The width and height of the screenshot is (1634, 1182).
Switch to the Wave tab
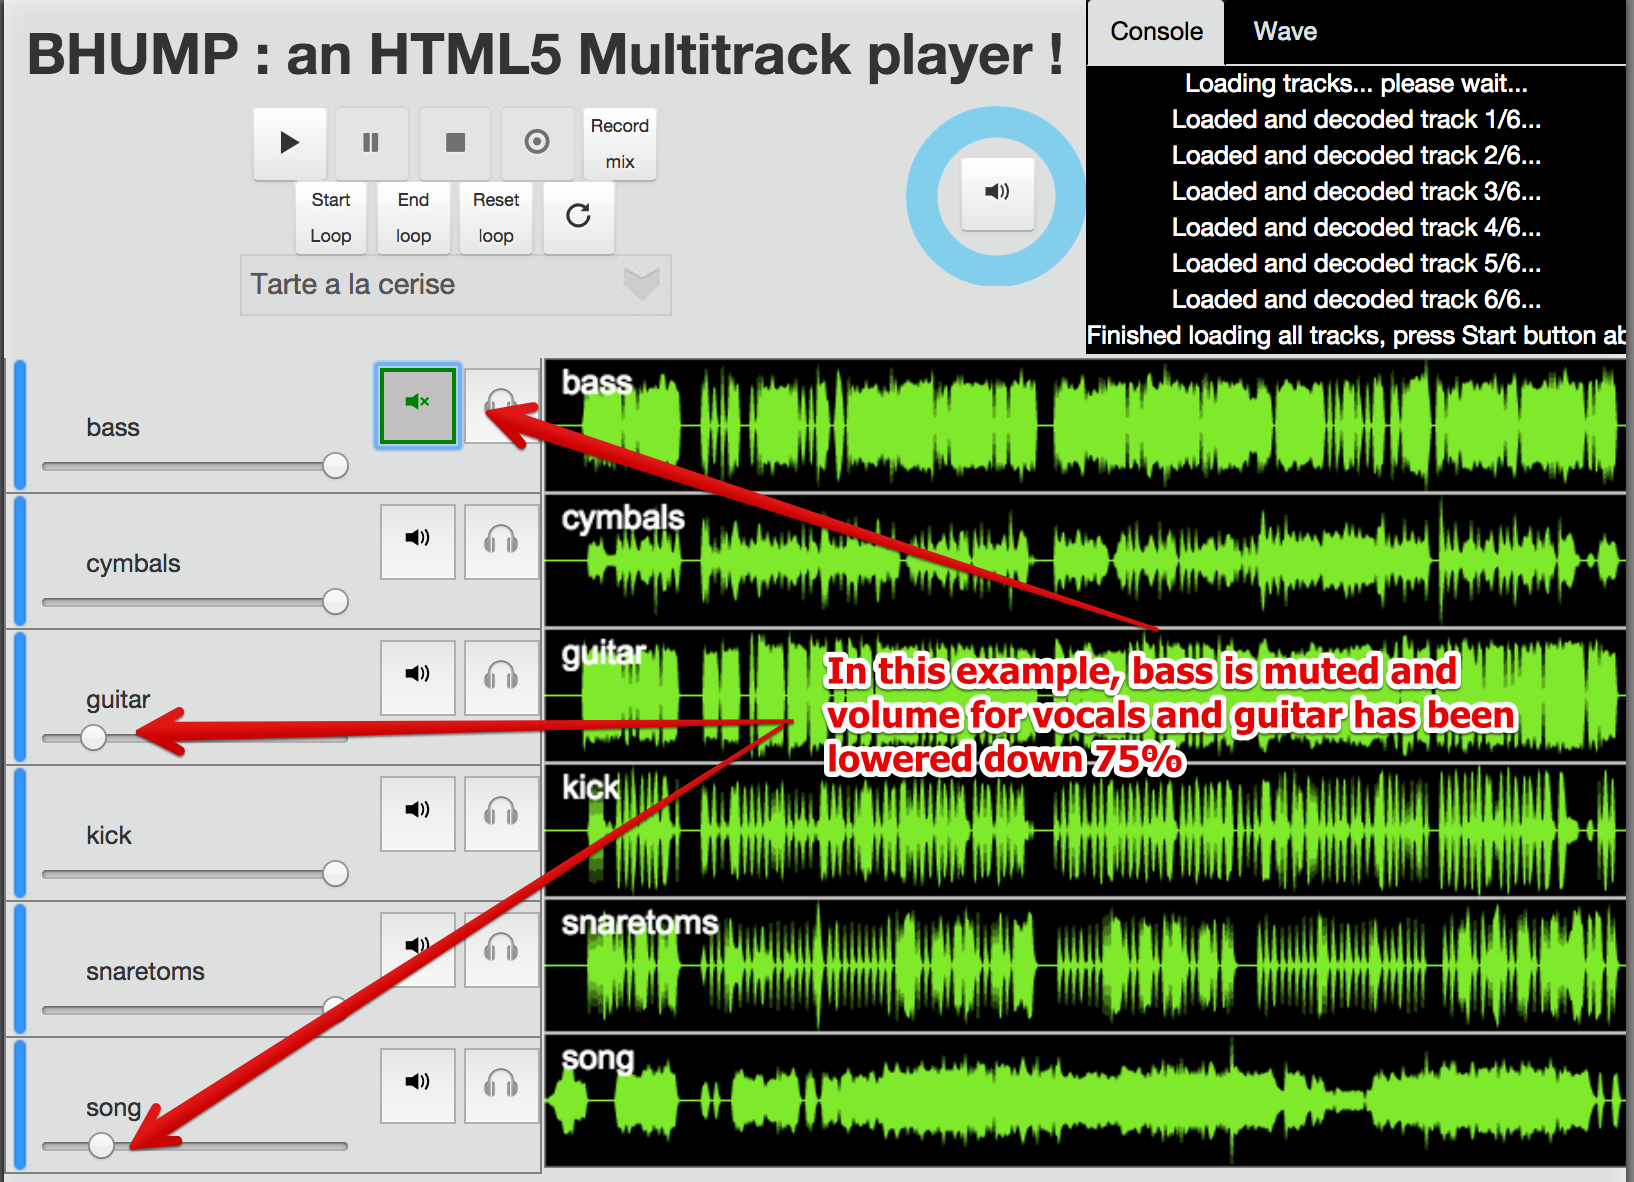1285,32
